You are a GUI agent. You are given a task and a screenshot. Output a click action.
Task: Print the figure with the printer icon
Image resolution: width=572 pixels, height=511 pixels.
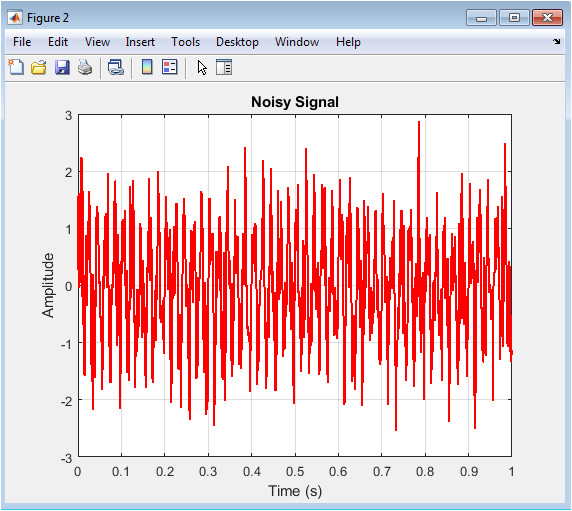85,67
